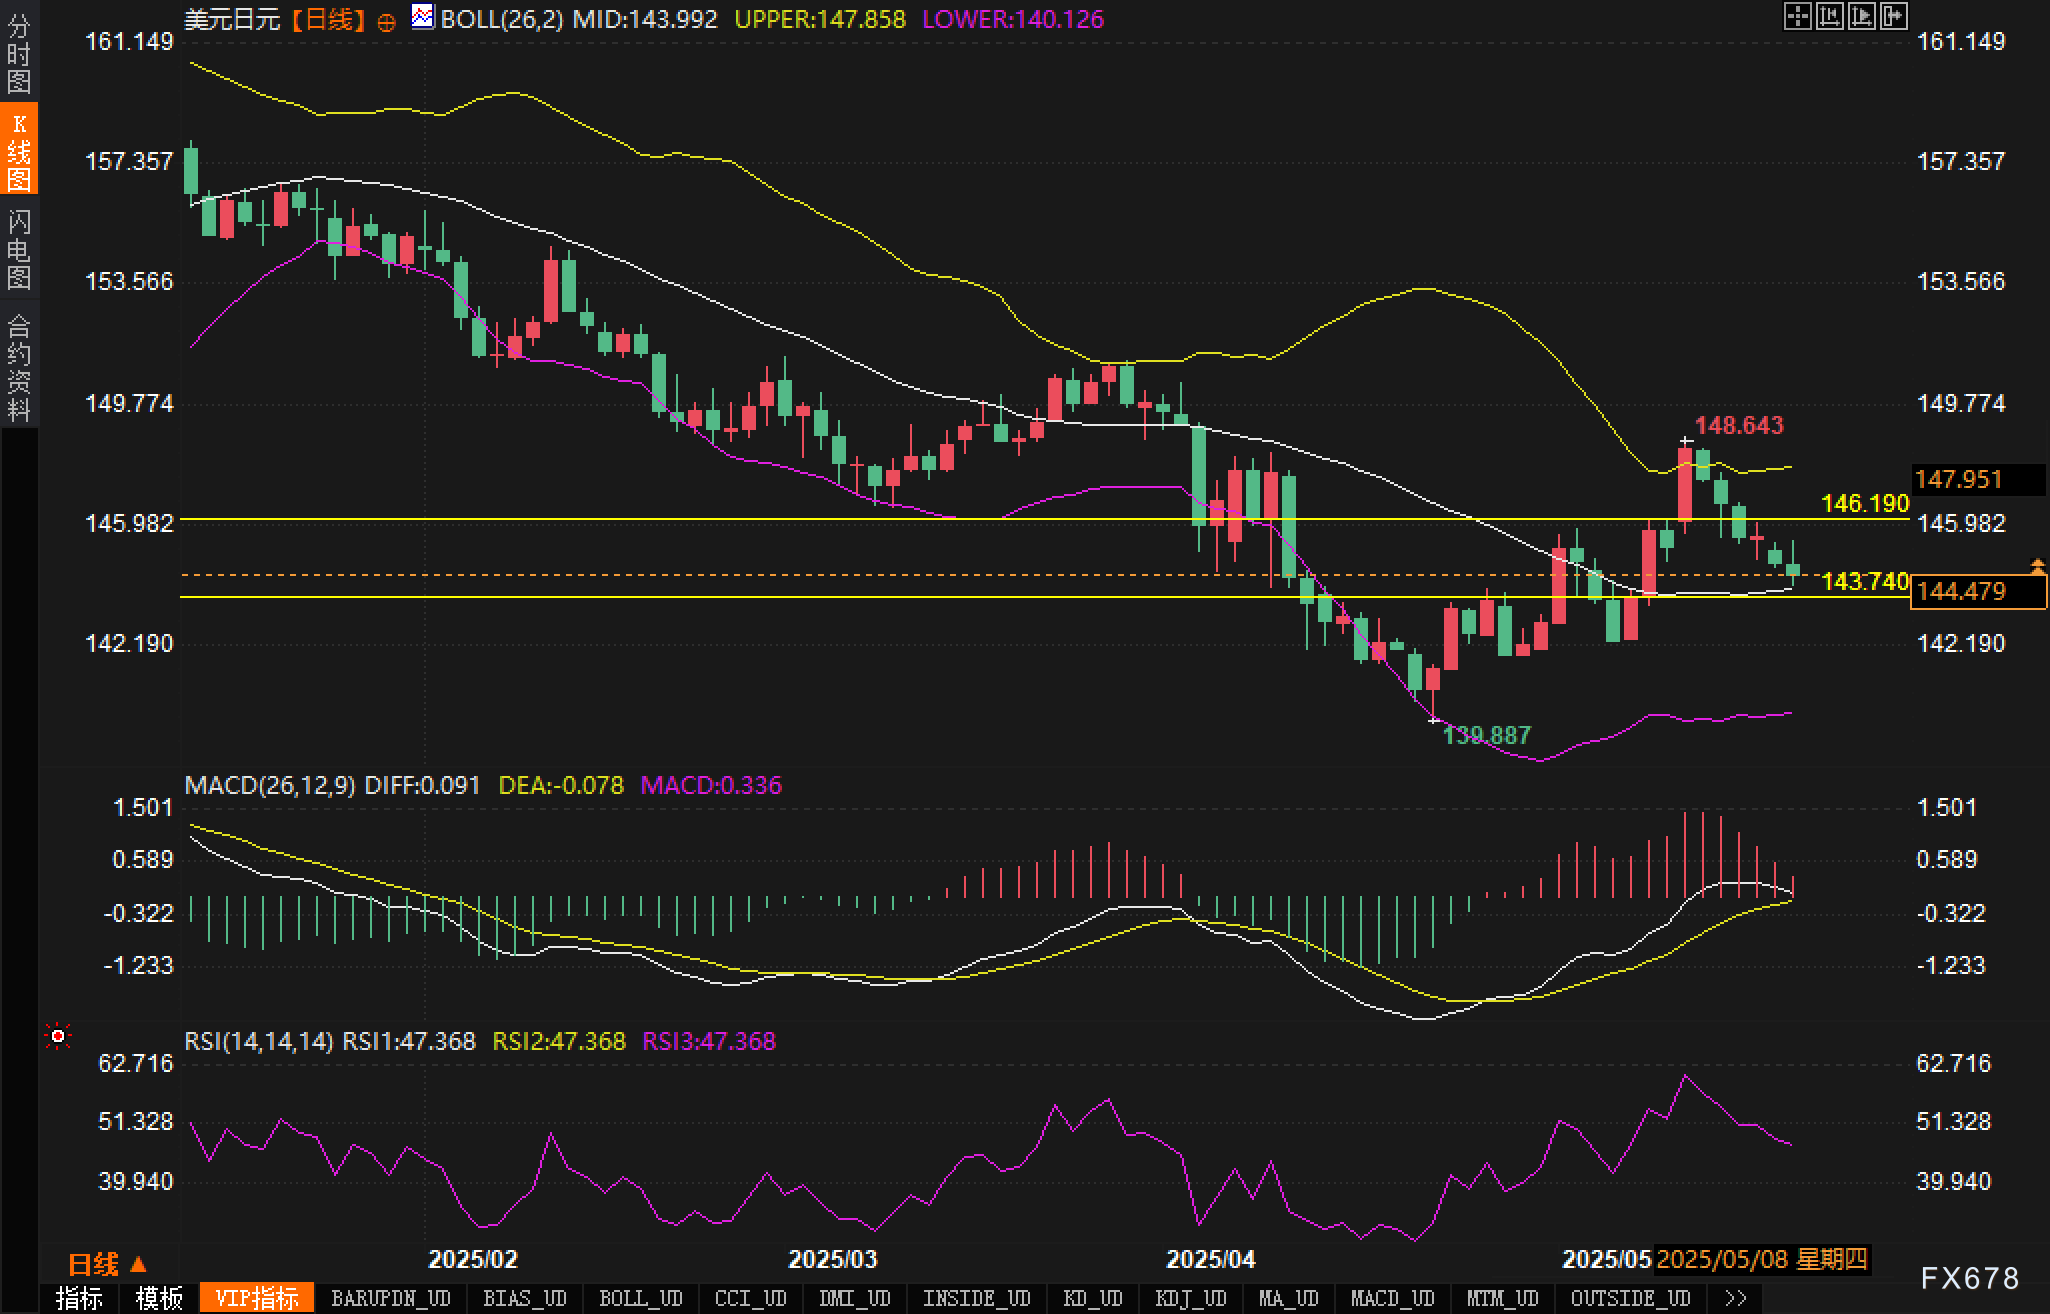Apply the MACD_UD indicator
The height and width of the screenshot is (1314, 2050).
click(1392, 1298)
